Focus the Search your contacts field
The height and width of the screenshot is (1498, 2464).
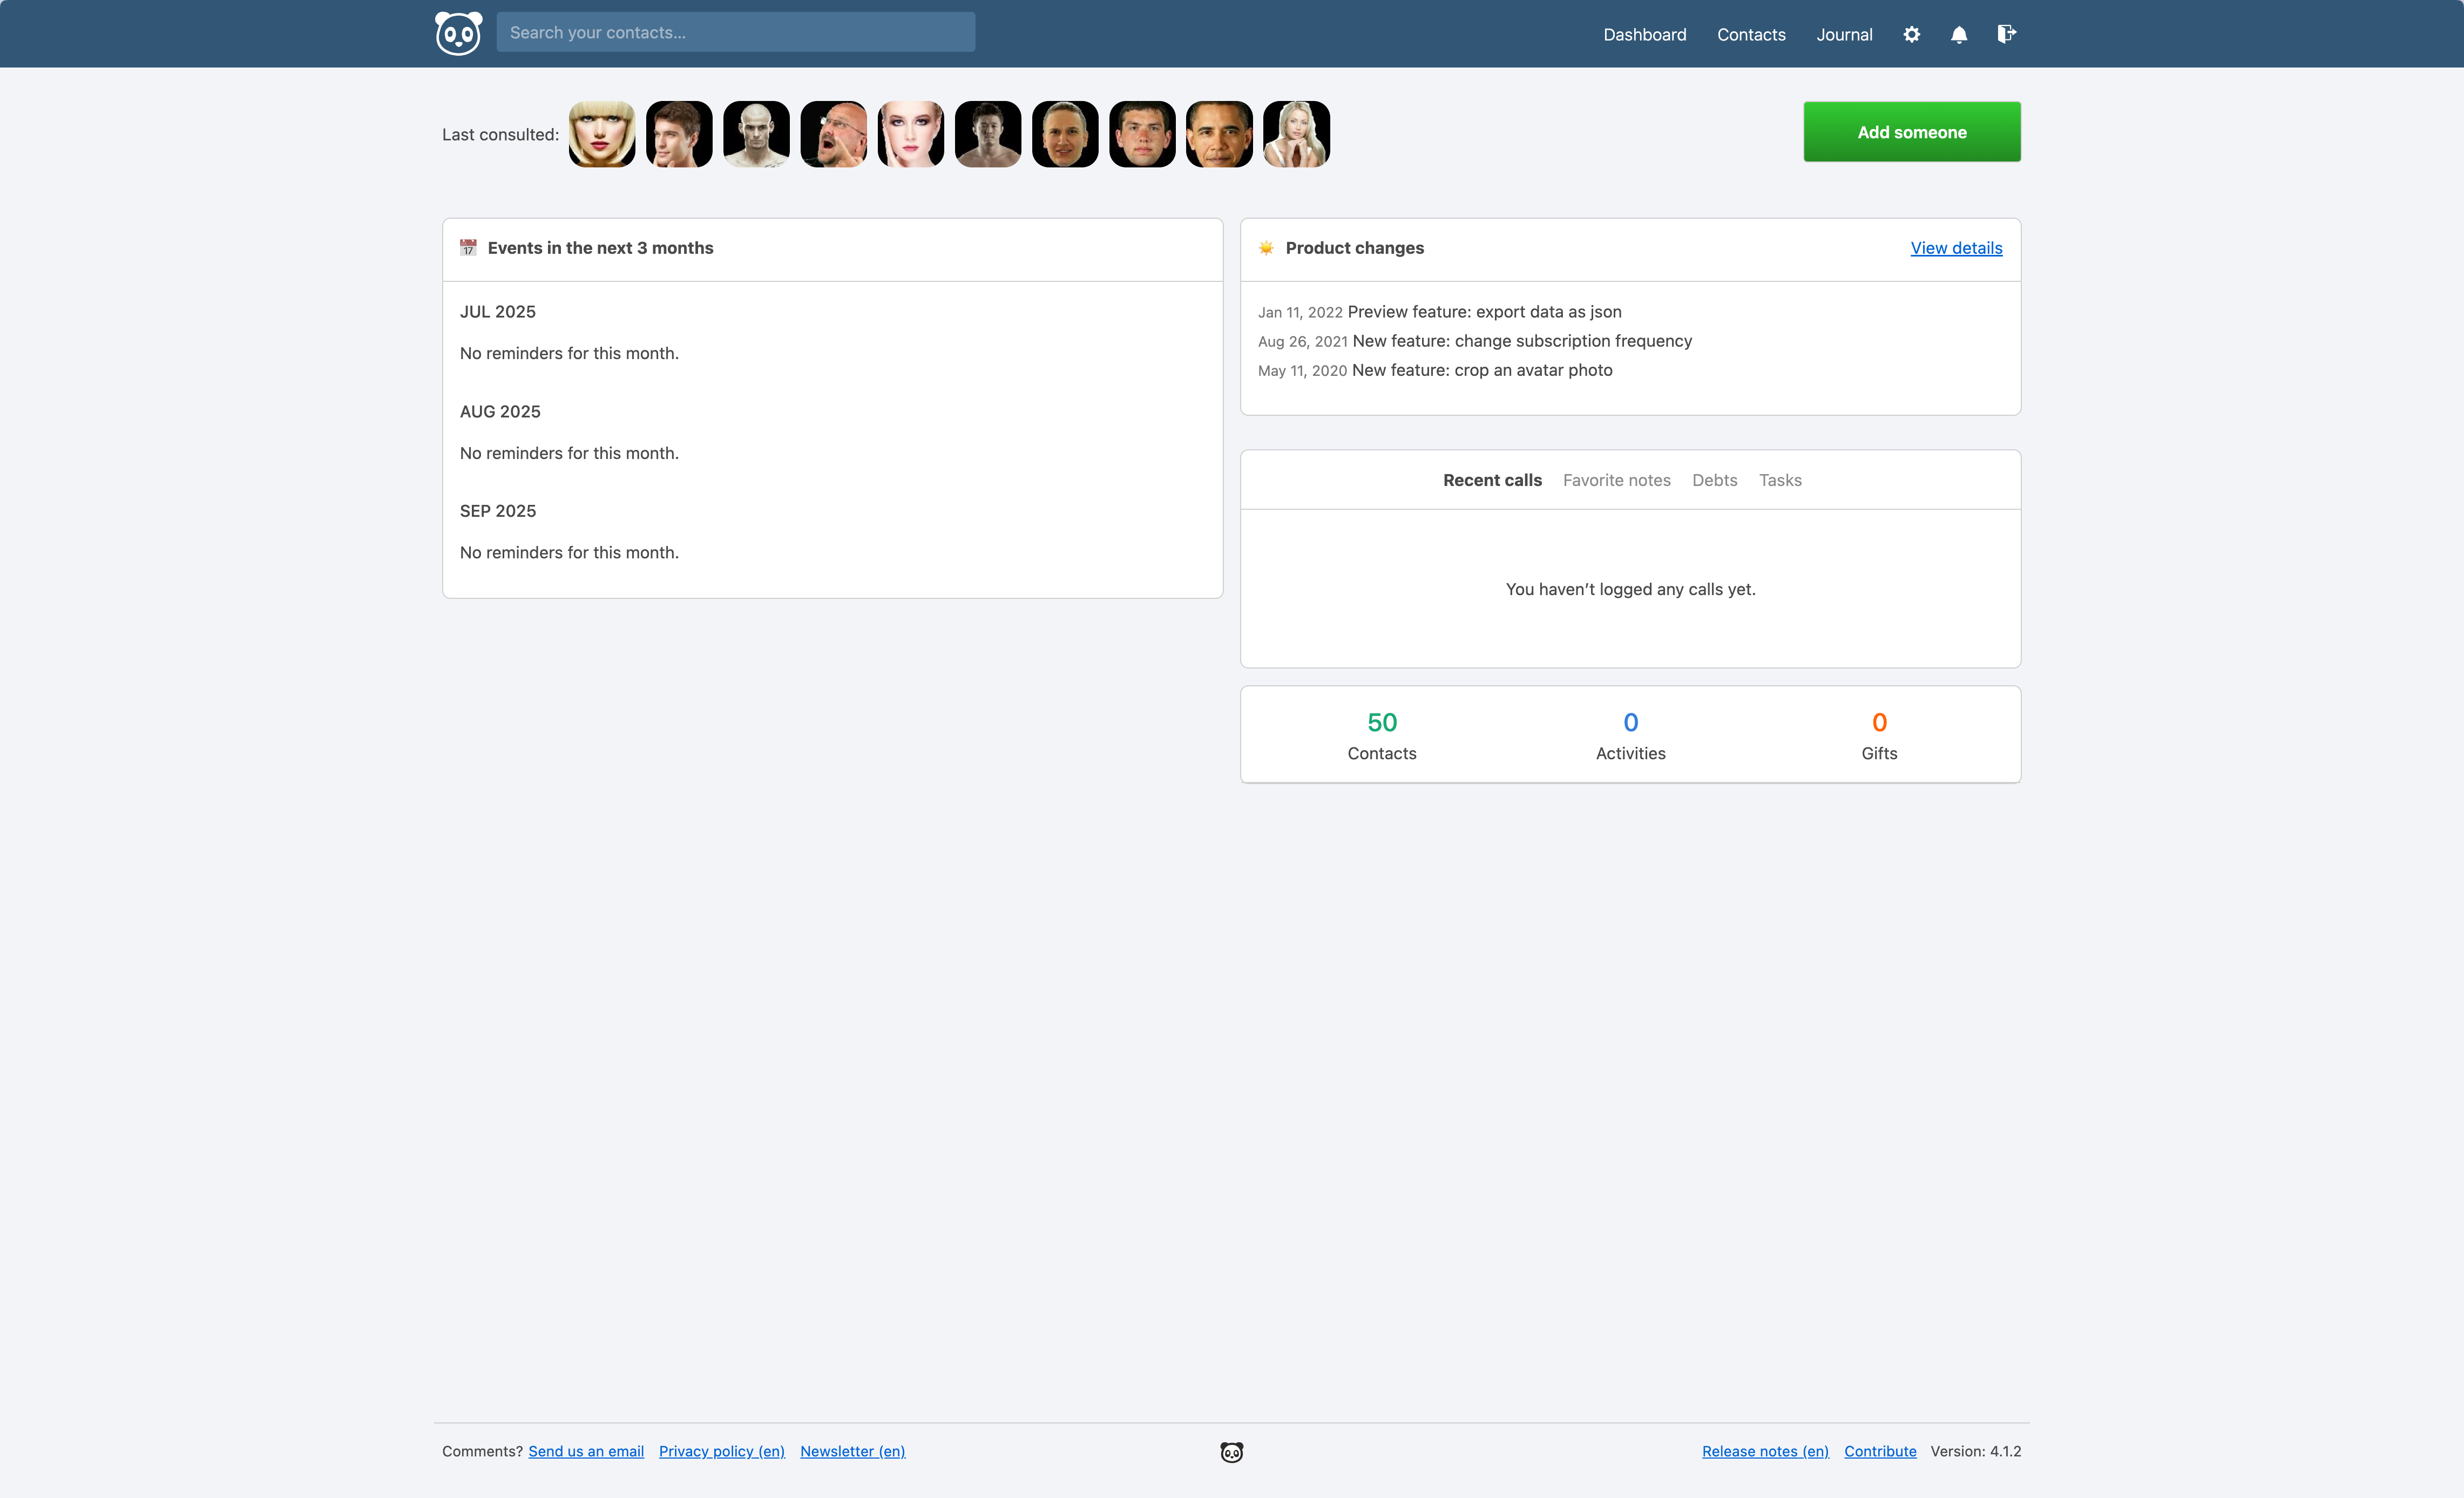735,32
